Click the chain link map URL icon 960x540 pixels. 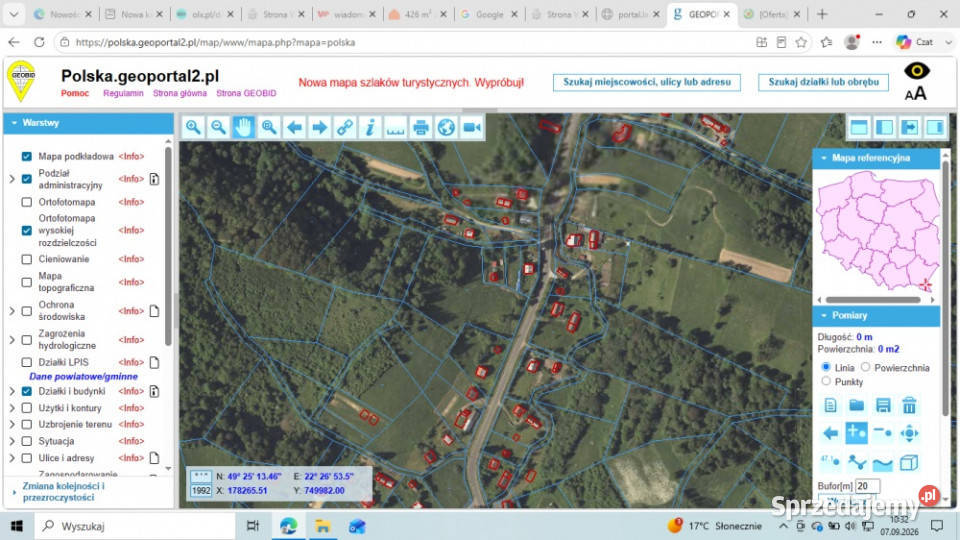(x=345, y=127)
